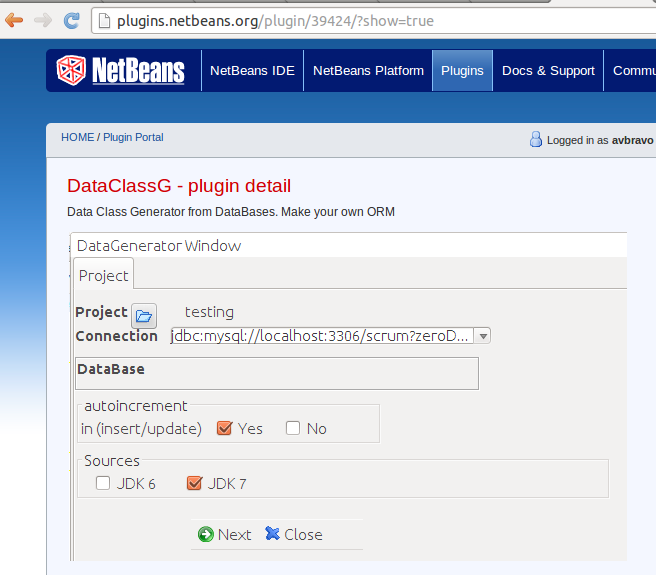Go to the HOME breadcrumb link

pyautogui.click(x=77, y=137)
